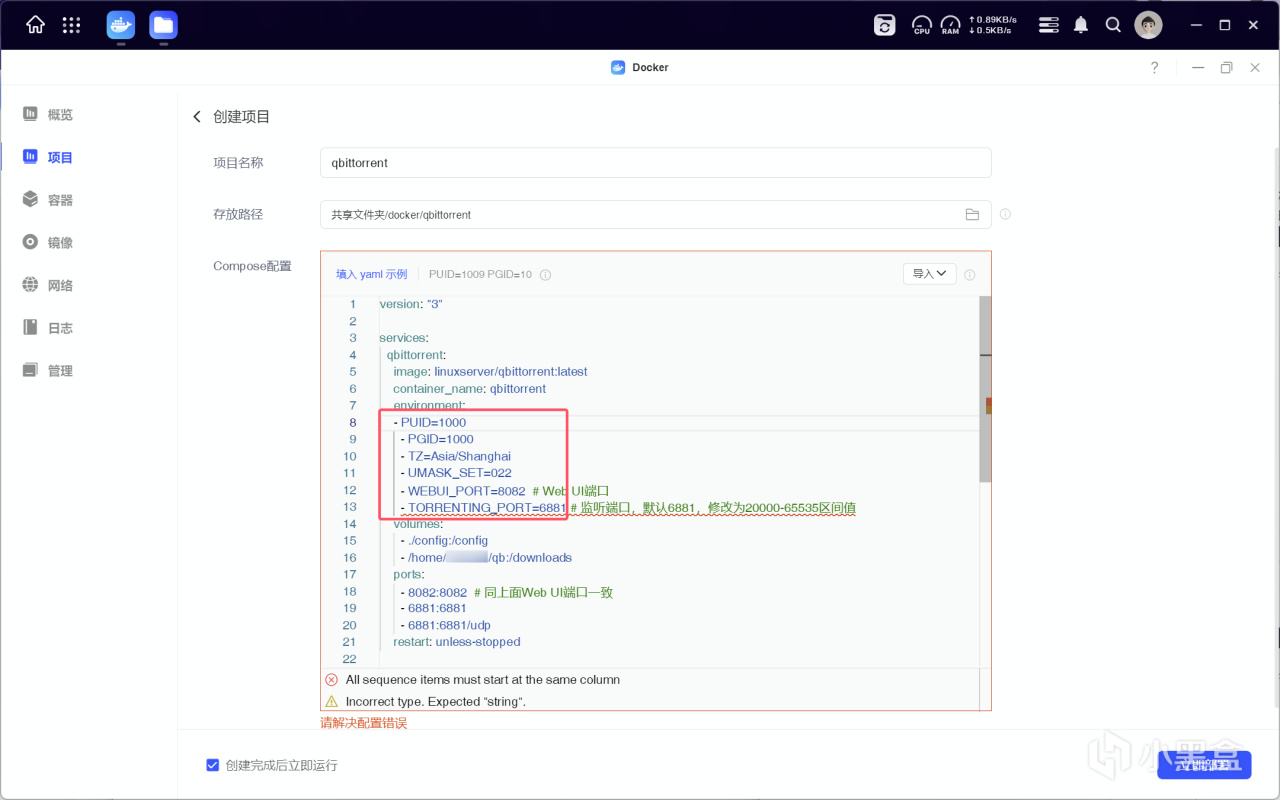Click the 'Incorrect type. Expected string' warning

click(x=435, y=702)
